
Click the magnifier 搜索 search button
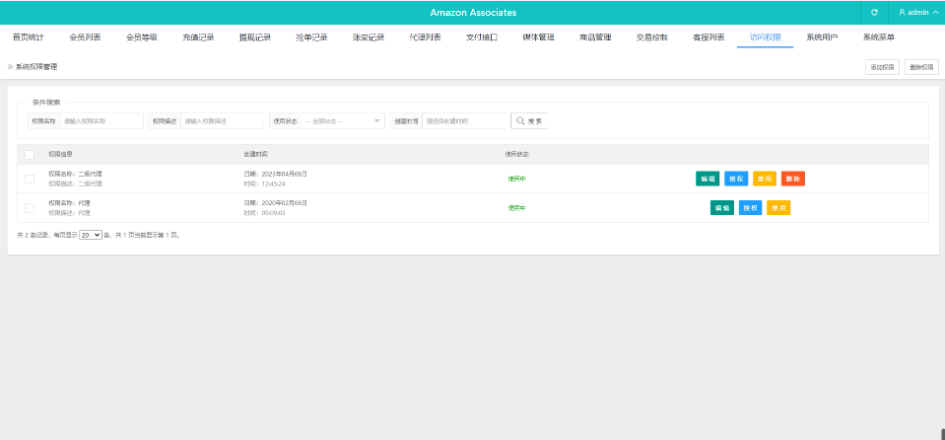pyautogui.click(x=529, y=121)
